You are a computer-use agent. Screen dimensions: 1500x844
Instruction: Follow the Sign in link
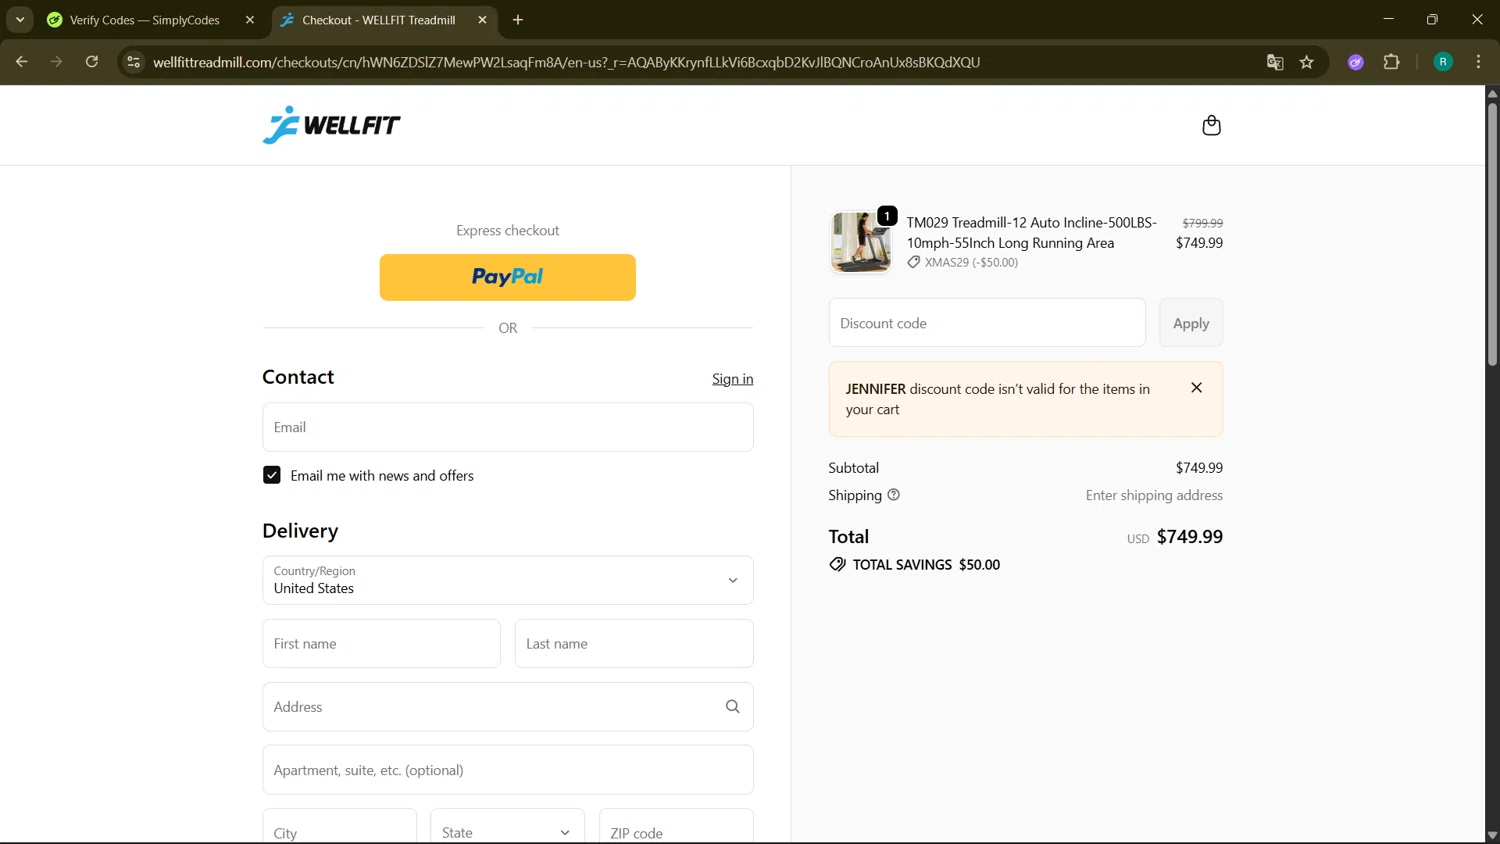733,379
